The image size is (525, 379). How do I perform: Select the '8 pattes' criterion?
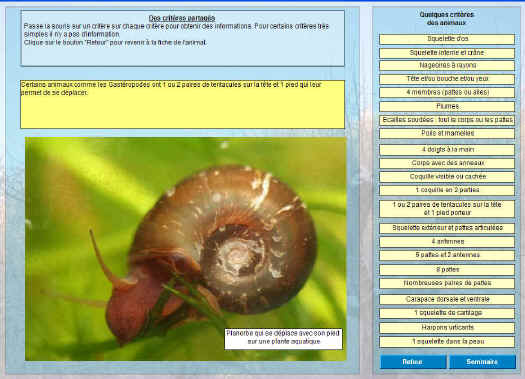click(447, 270)
